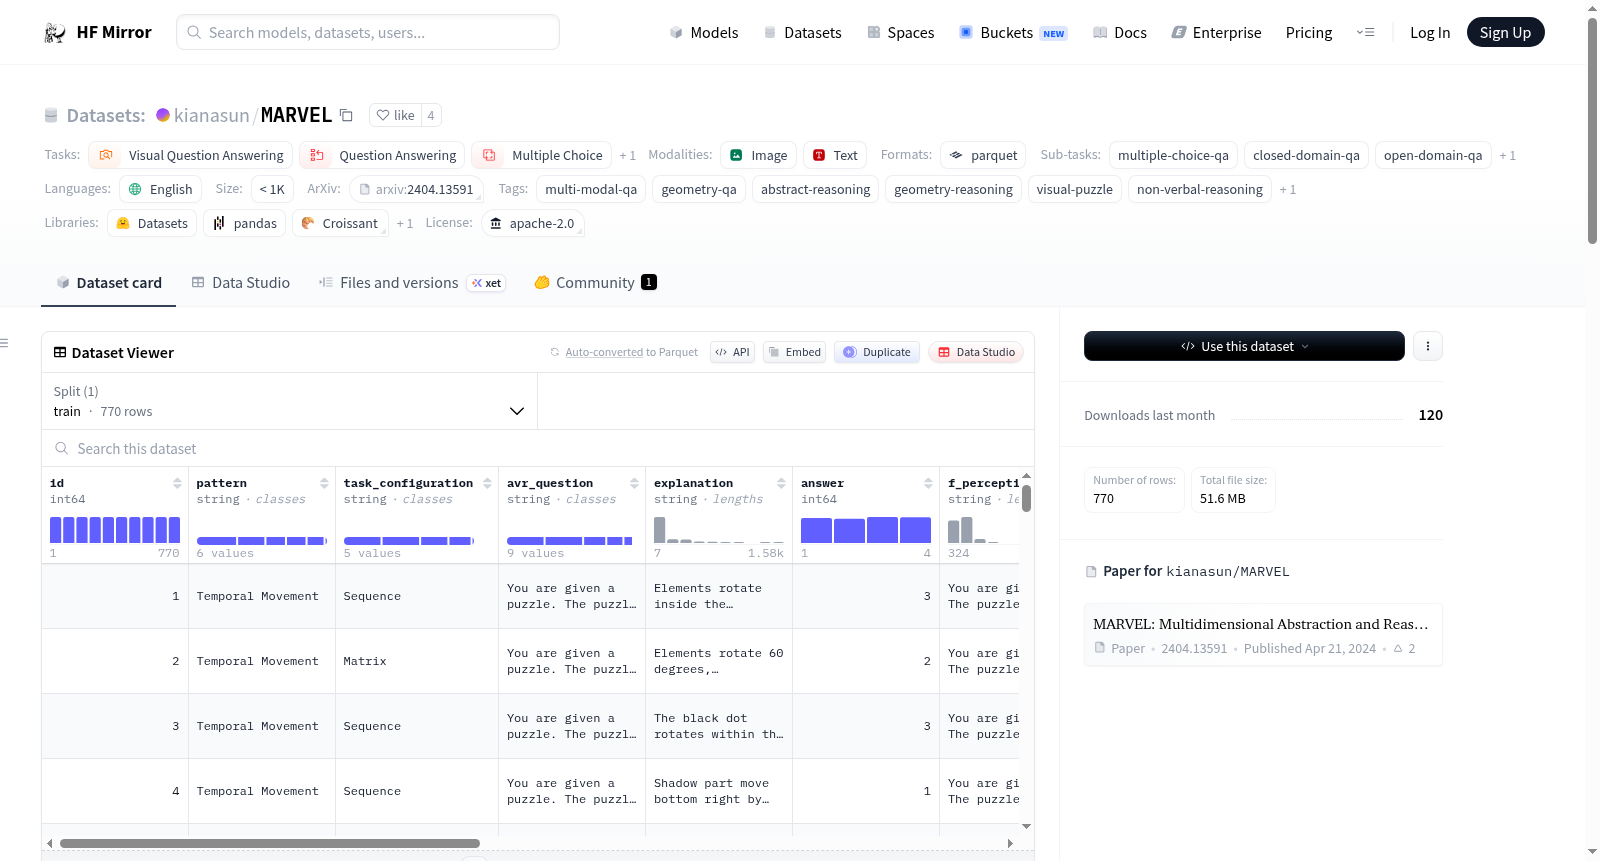The height and width of the screenshot is (861, 1600).
Task: Click the sort arrows on id column
Action: pyautogui.click(x=177, y=483)
